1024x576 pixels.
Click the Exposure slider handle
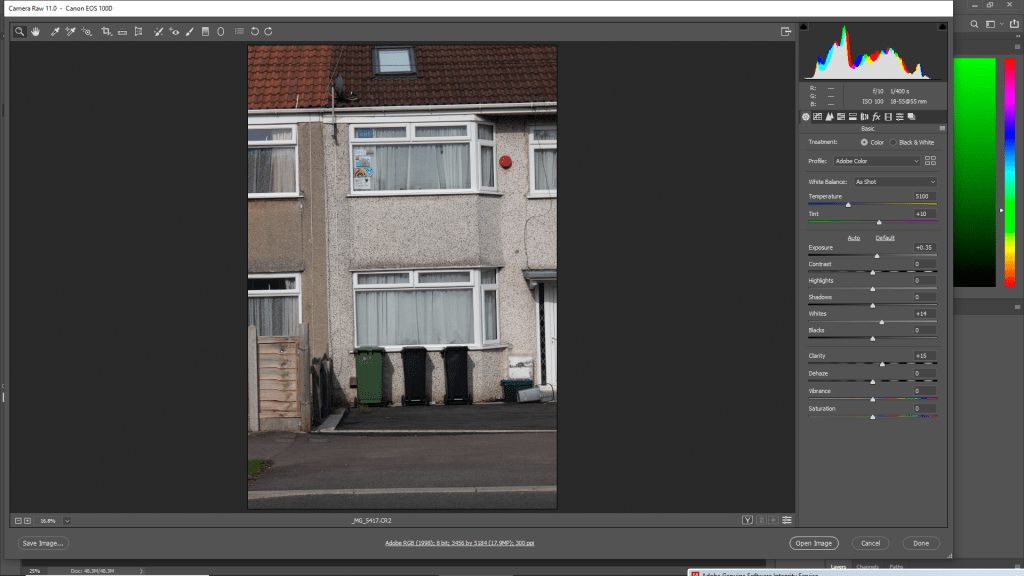click(x=877, y=256)
